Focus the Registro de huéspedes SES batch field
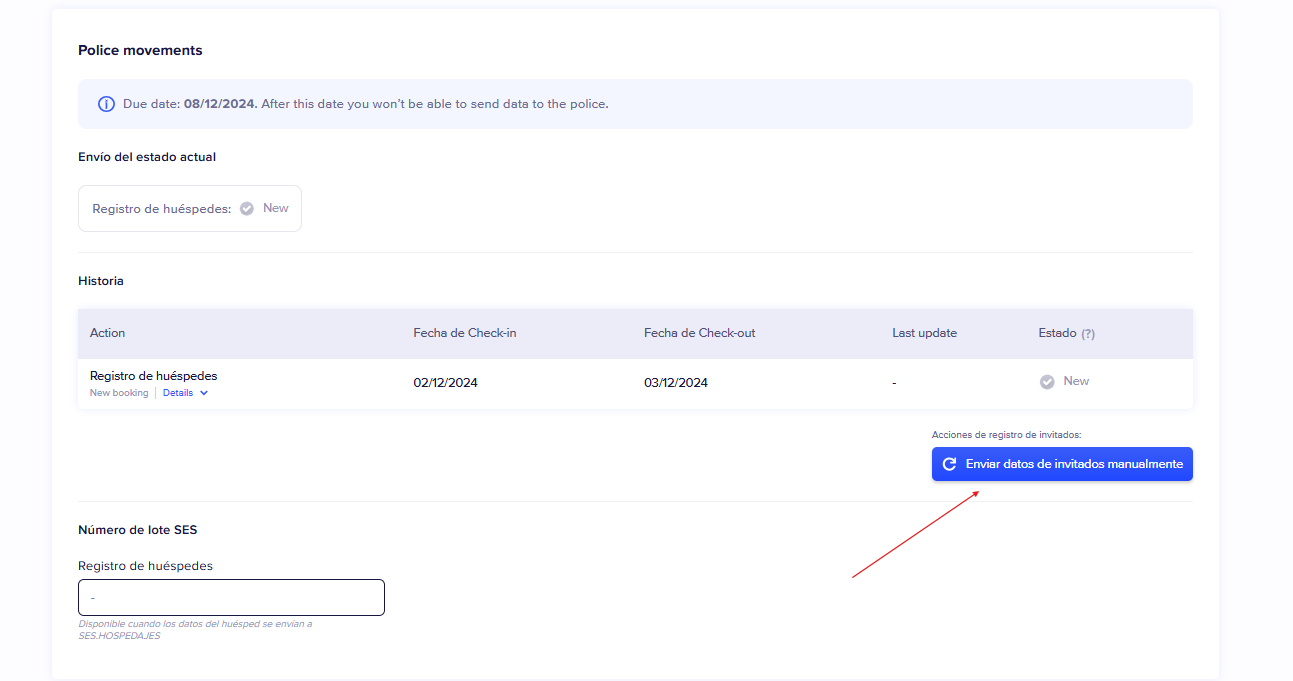 tap(231, 598)
